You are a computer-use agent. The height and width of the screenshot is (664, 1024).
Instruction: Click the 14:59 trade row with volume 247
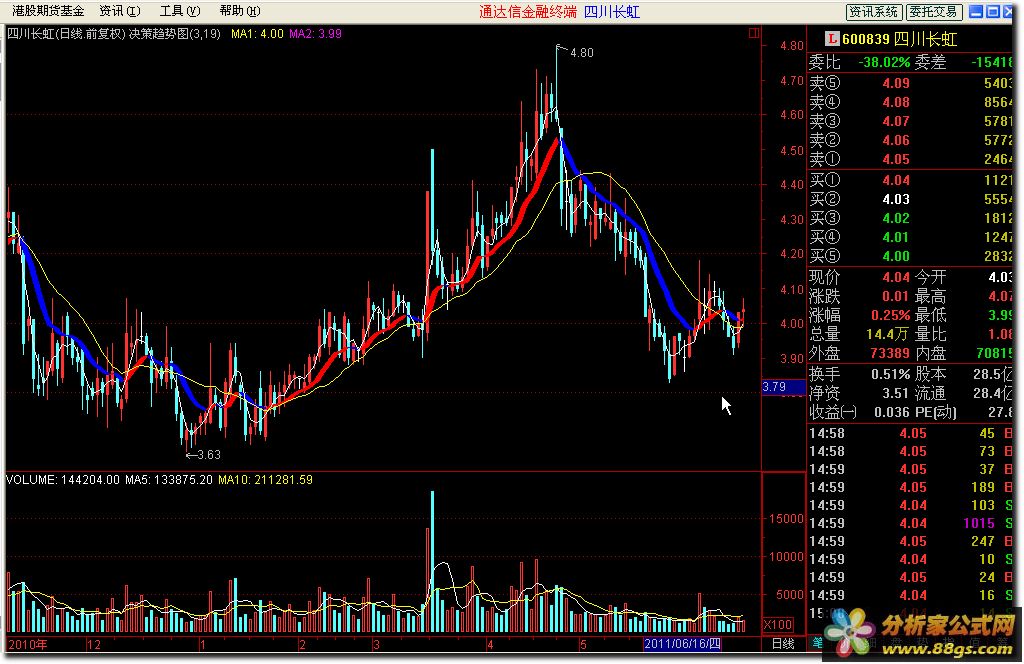click(910, 541)
